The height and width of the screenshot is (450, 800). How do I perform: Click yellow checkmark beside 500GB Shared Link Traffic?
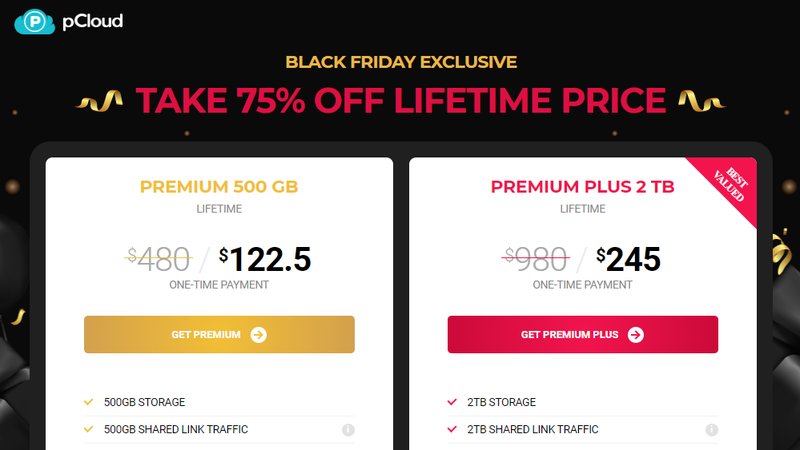tap(89, 429)
